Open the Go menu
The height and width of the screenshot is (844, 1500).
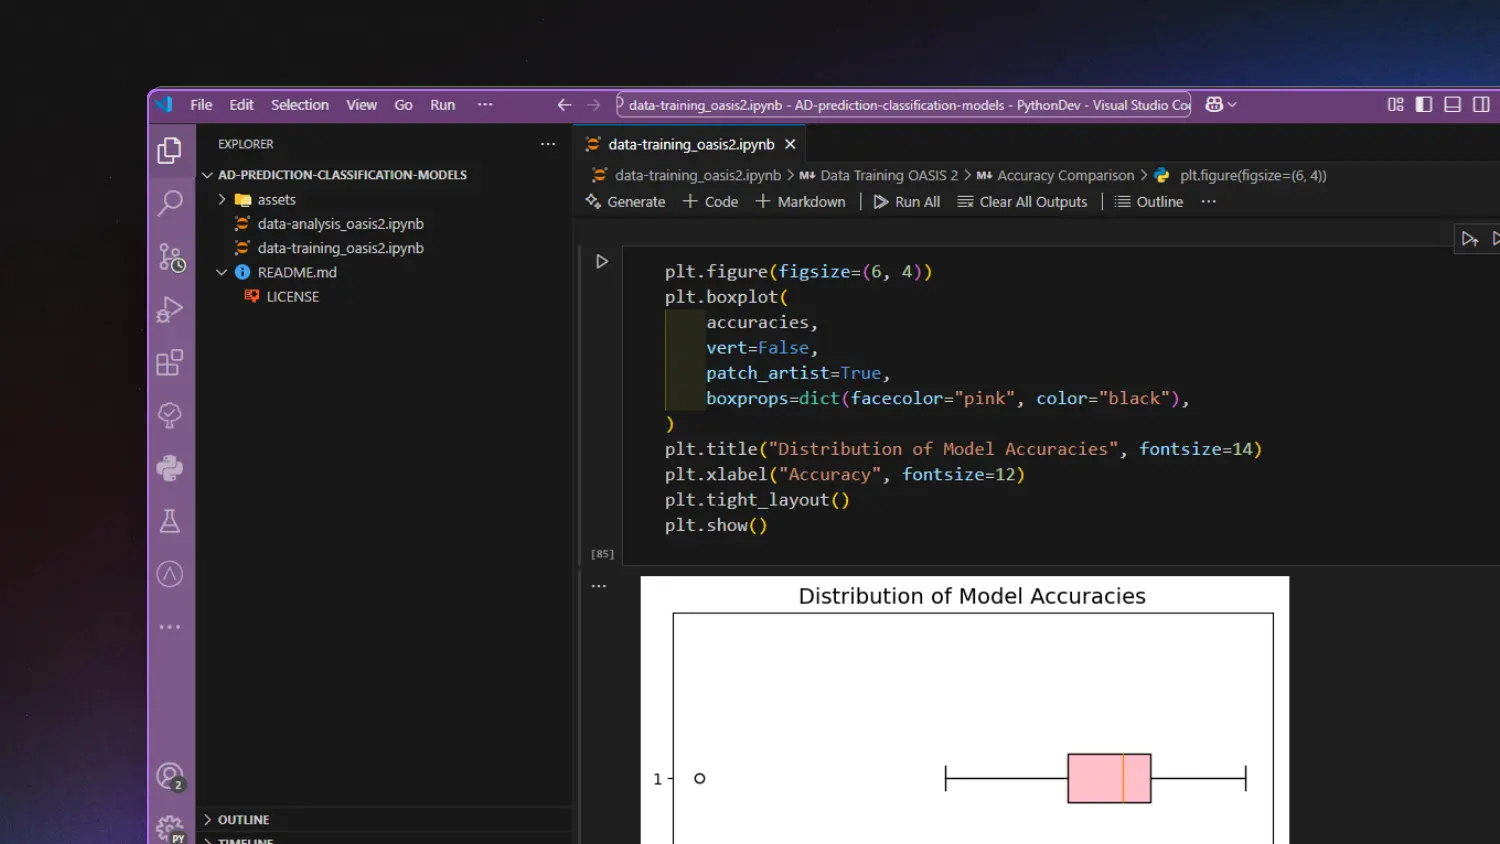coord(403,104)
